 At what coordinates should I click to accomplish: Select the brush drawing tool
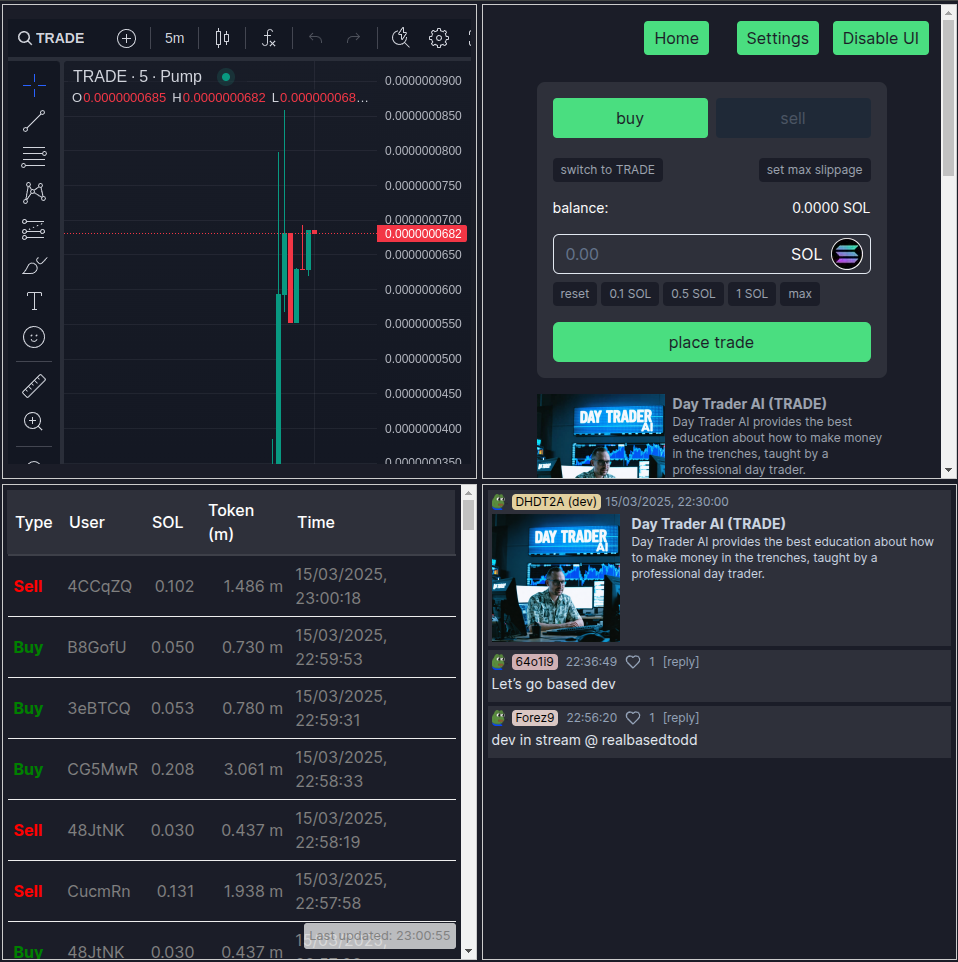34,265
